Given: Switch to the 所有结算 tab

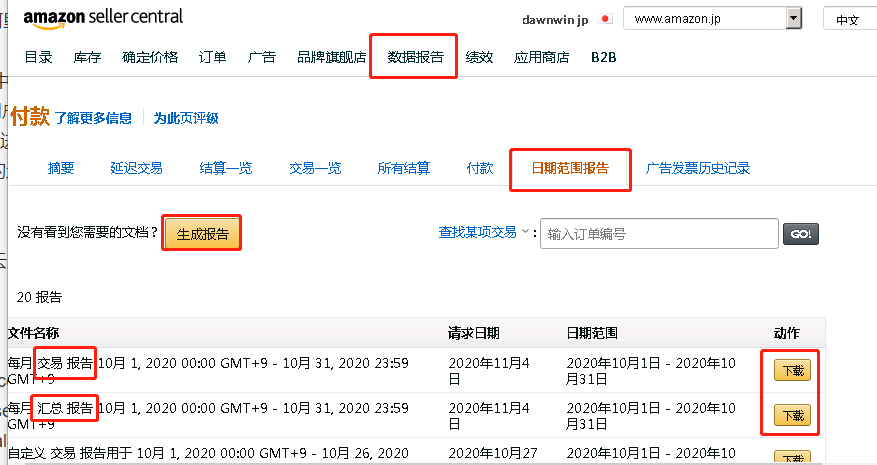Looking at the screenshot, I should coord(404,168).
